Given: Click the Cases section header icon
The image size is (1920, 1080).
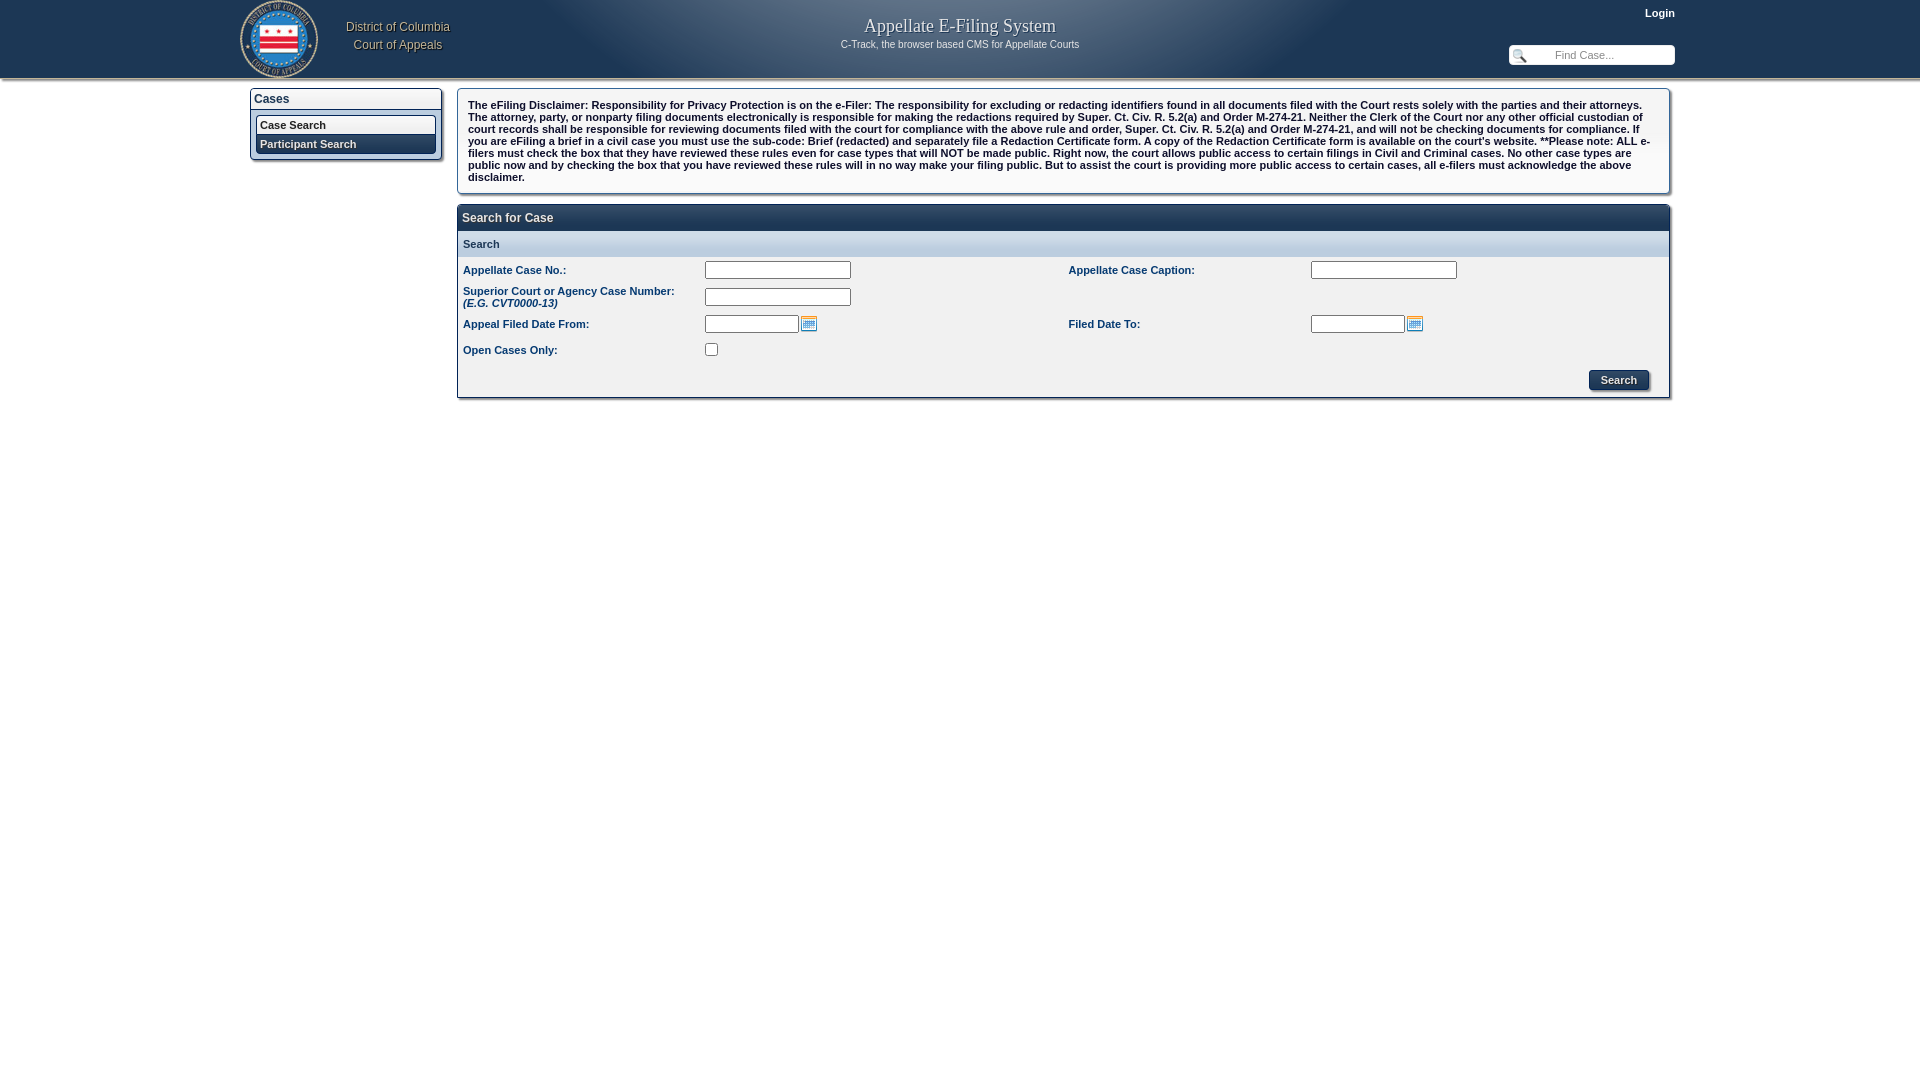Looking at the screenshot, I should pyautogui.click(x=272, y=99).
